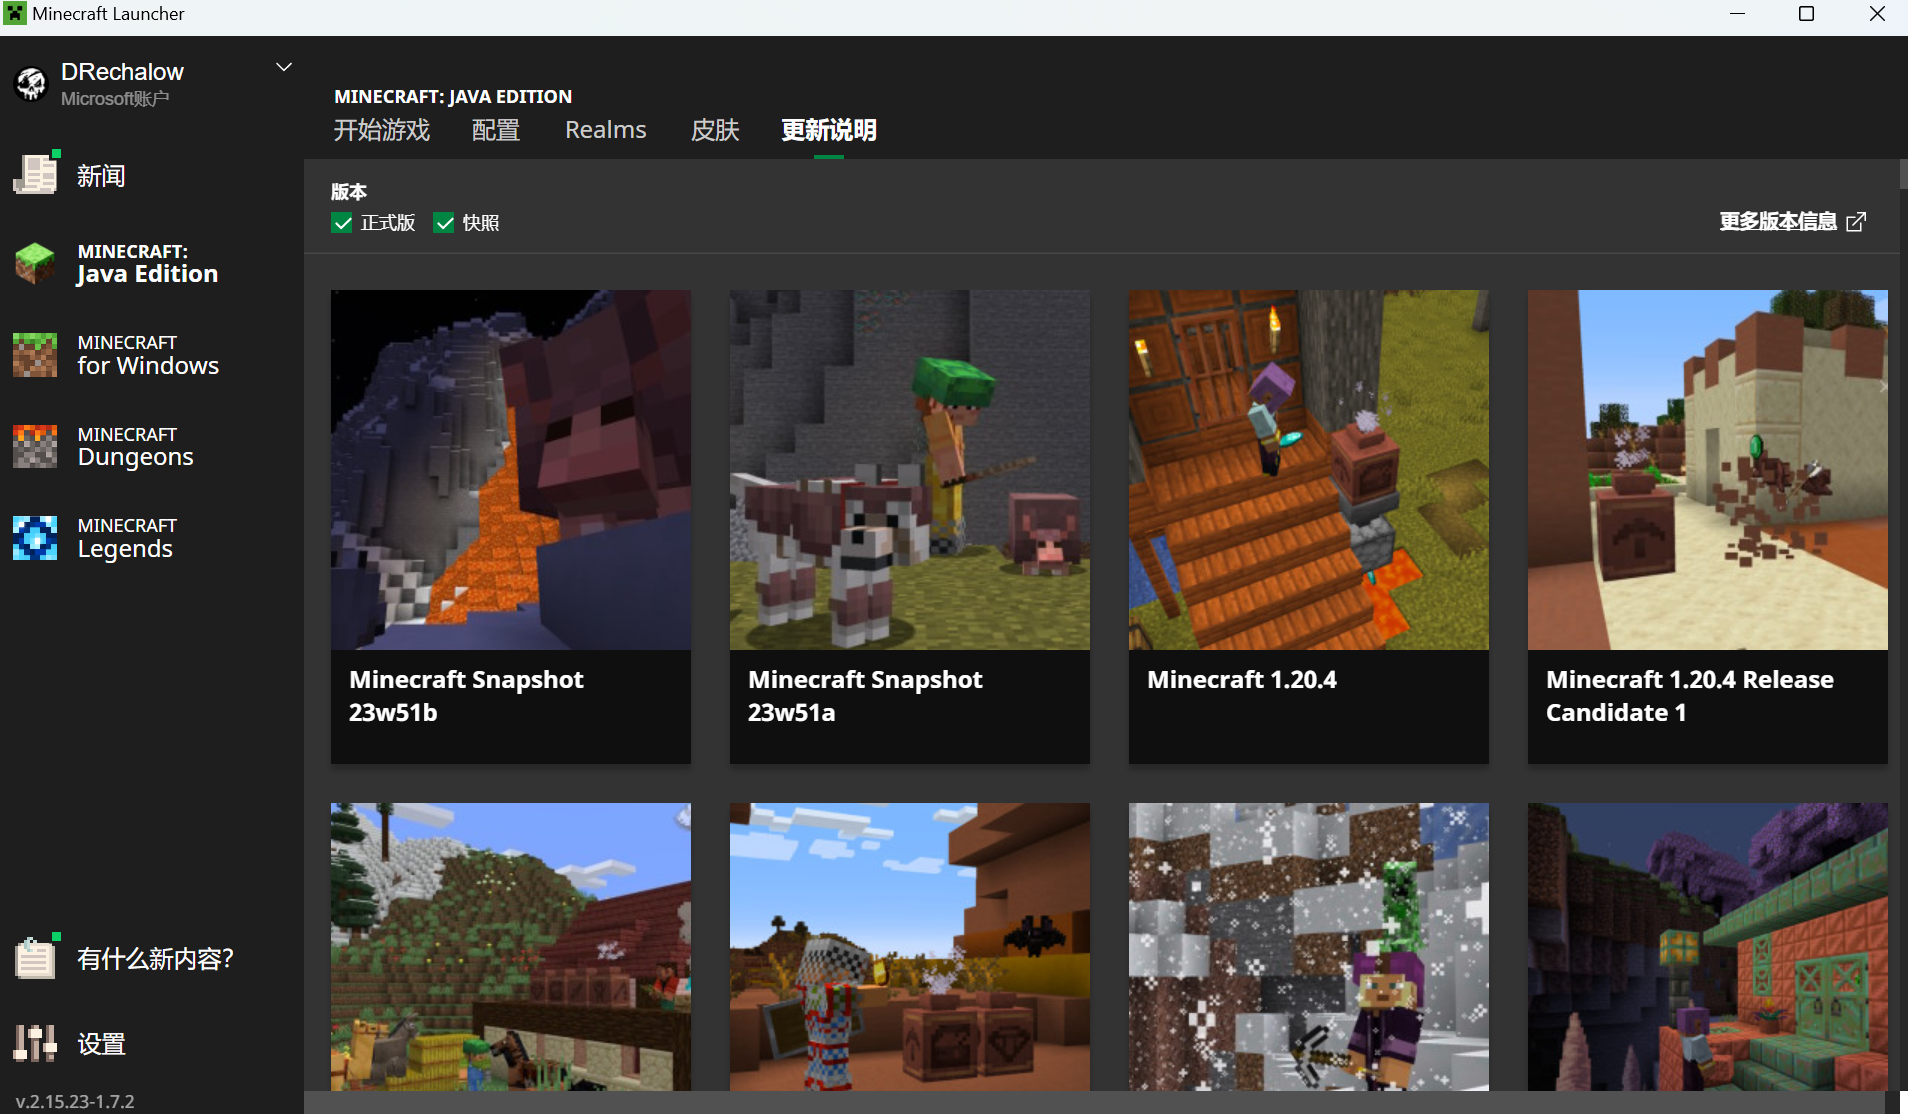The width and height of the screenshot is (1908, 1114).
Task: Open Minecraft Snapshot 23w51a patch notes card
Action: tap(910, 527)
